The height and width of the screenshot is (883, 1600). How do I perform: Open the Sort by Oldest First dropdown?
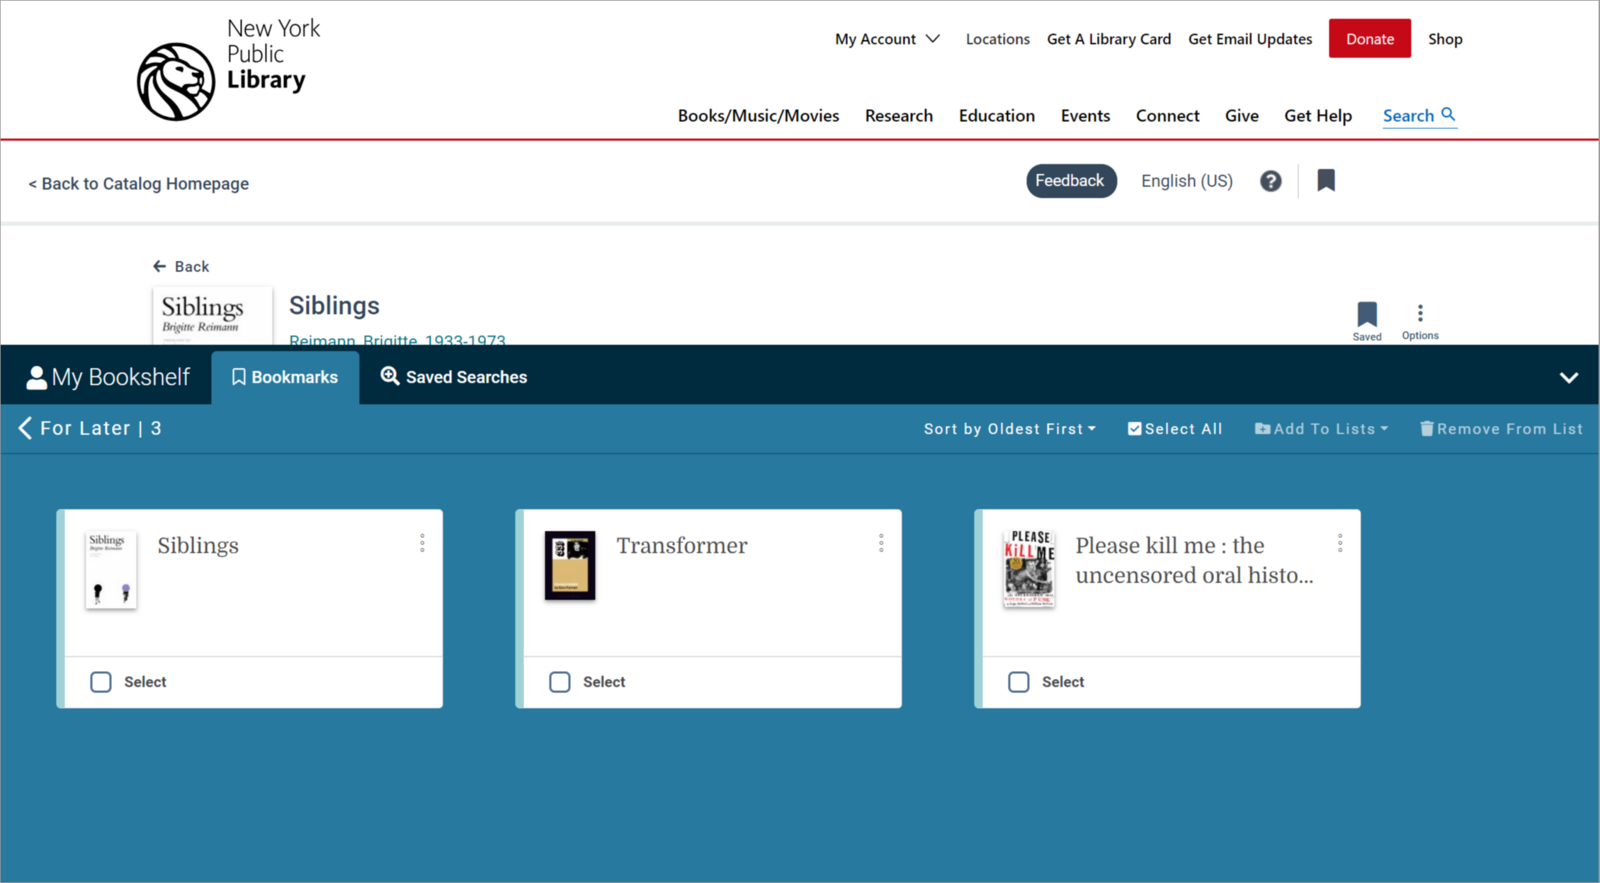pyautogui.click(x=1010, y=429)
